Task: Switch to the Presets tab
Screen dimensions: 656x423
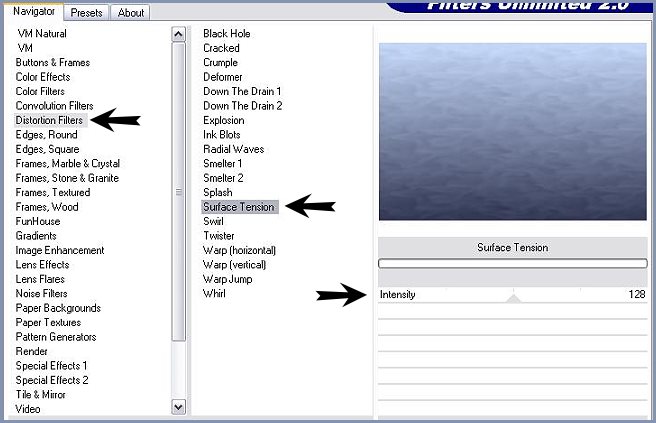Action: pyautogui.click(x=87, y=13)
